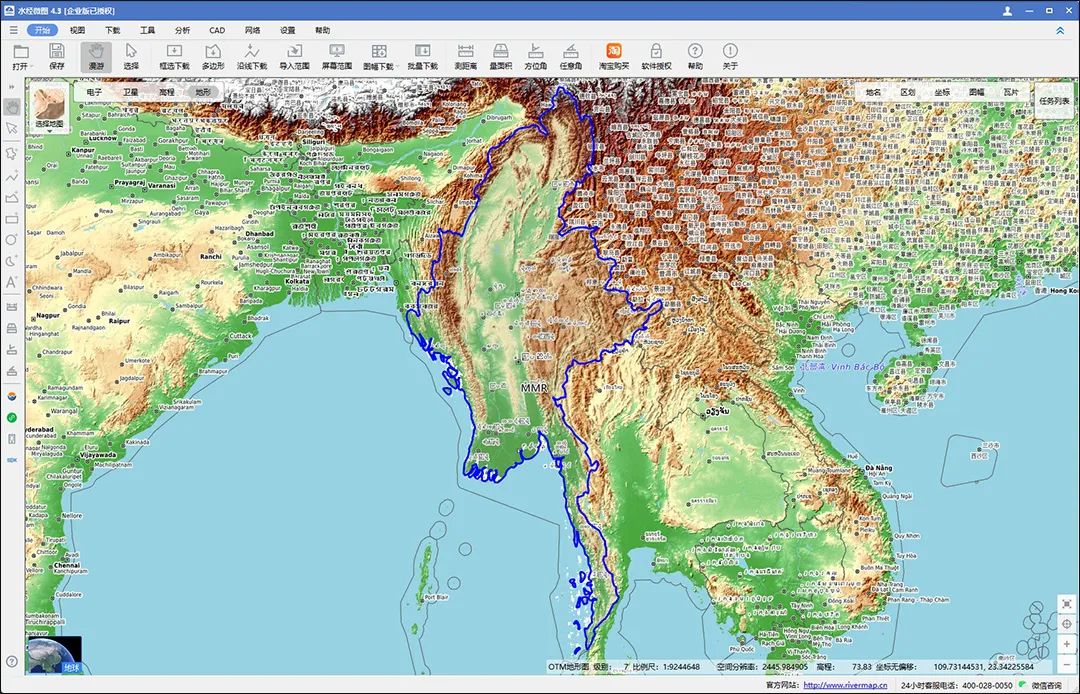Open the 工具 menu
The width and height of the screenshot is (1080, 694).
click(147, 30)
